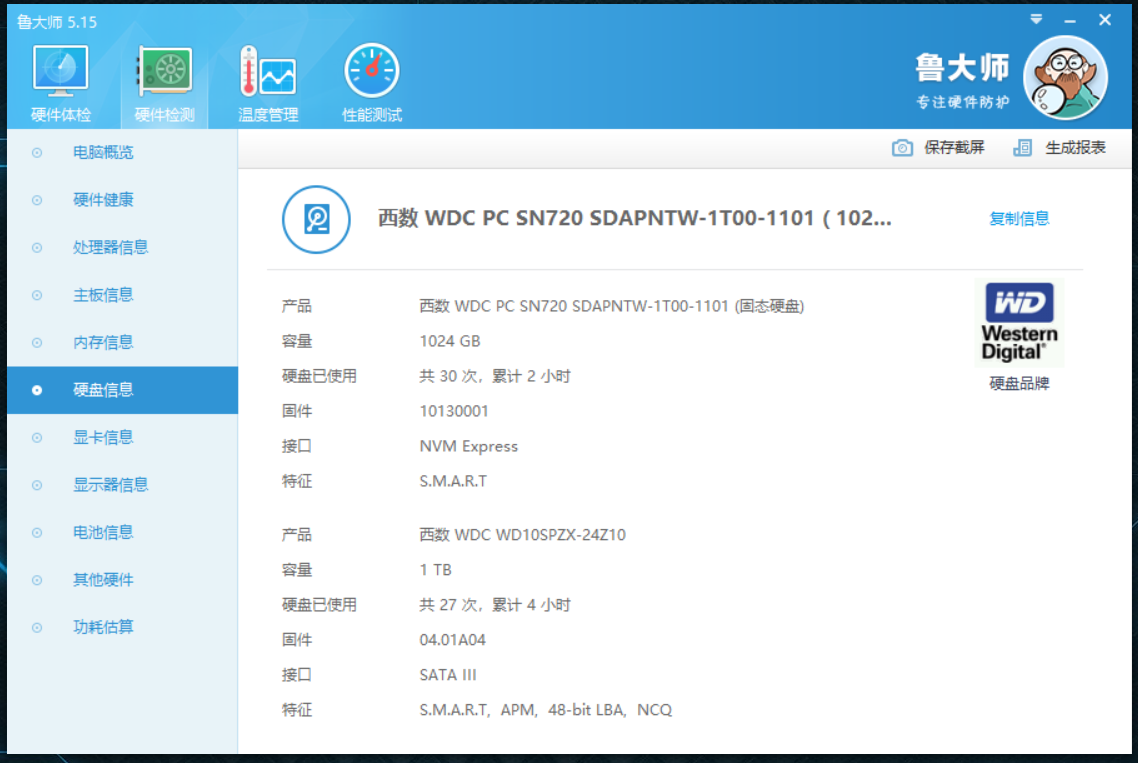
Task: Click the S.M.A.R.T, APM, 48-bit LBA, NCQ features text
Action: (546, 710)
